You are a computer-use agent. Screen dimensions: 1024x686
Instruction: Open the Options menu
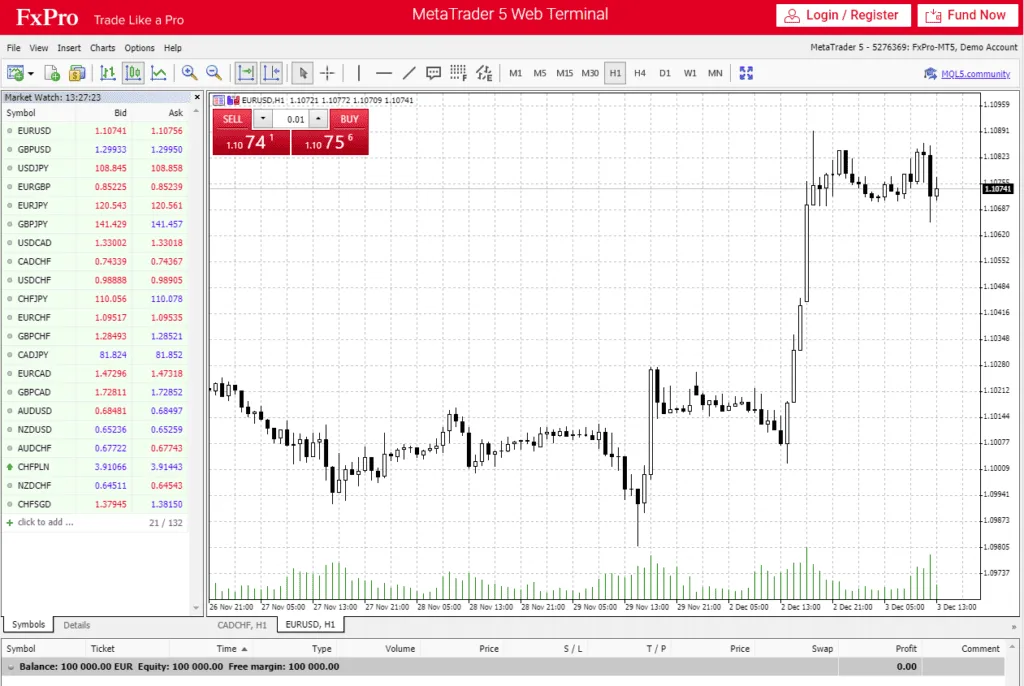point(139,48)
